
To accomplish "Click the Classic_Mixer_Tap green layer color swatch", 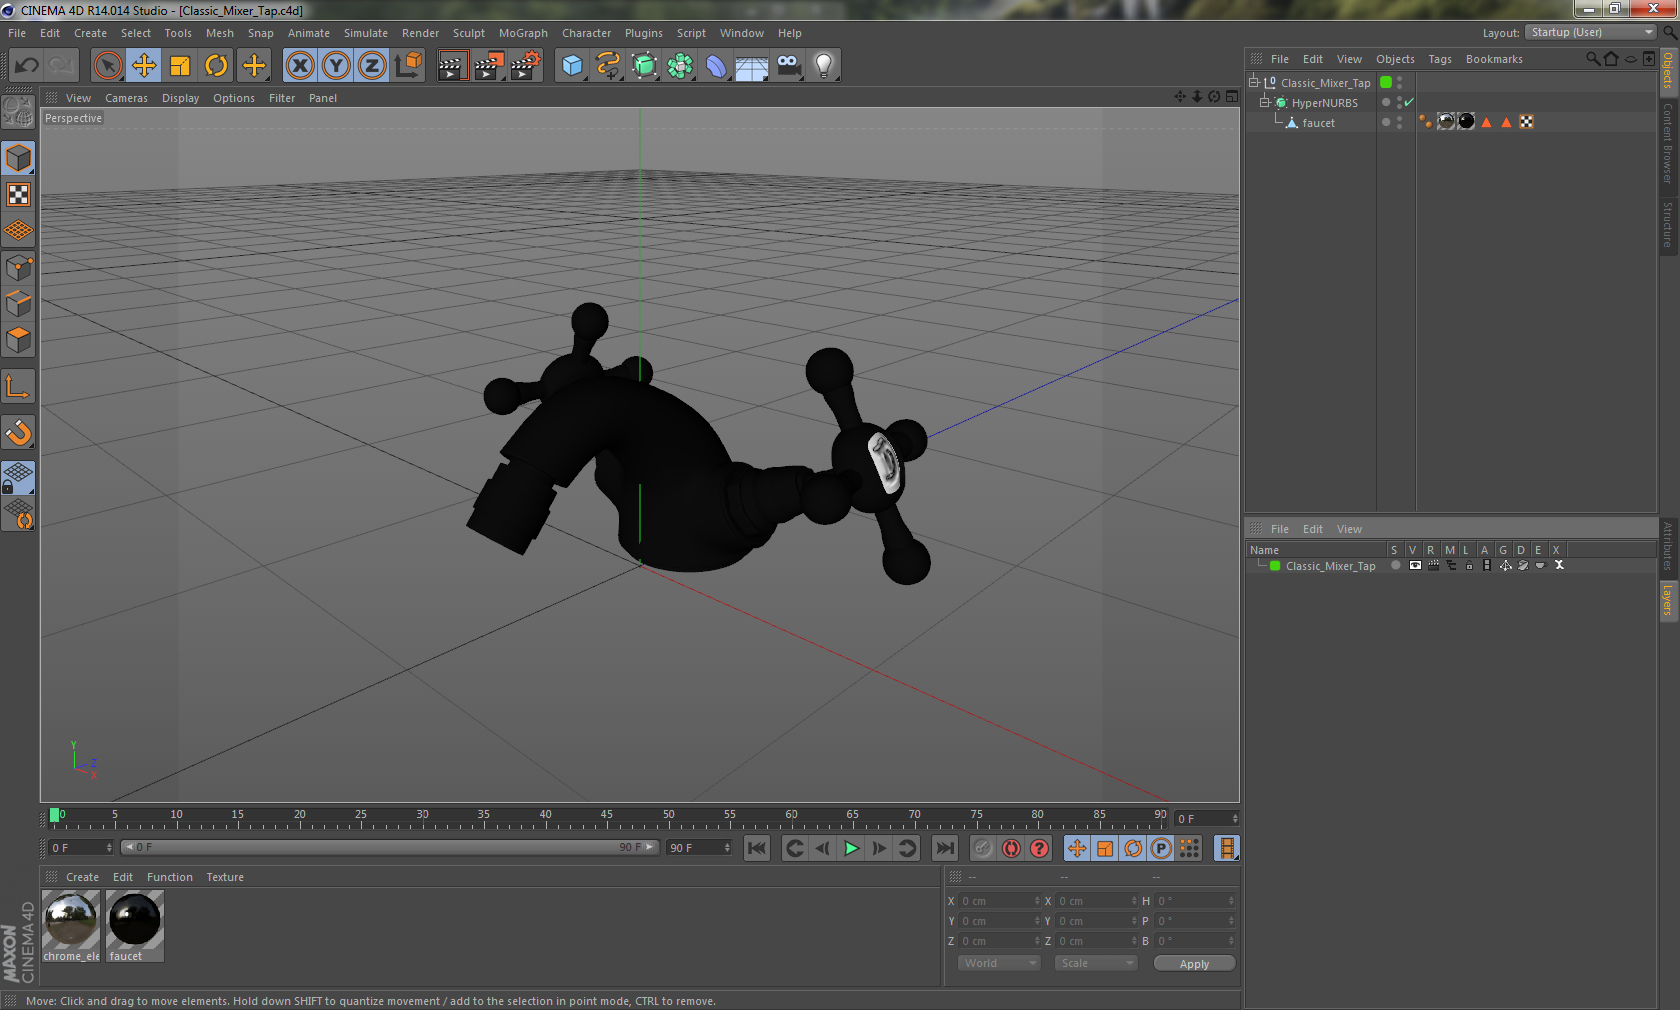I will (x=1275, y=566).
